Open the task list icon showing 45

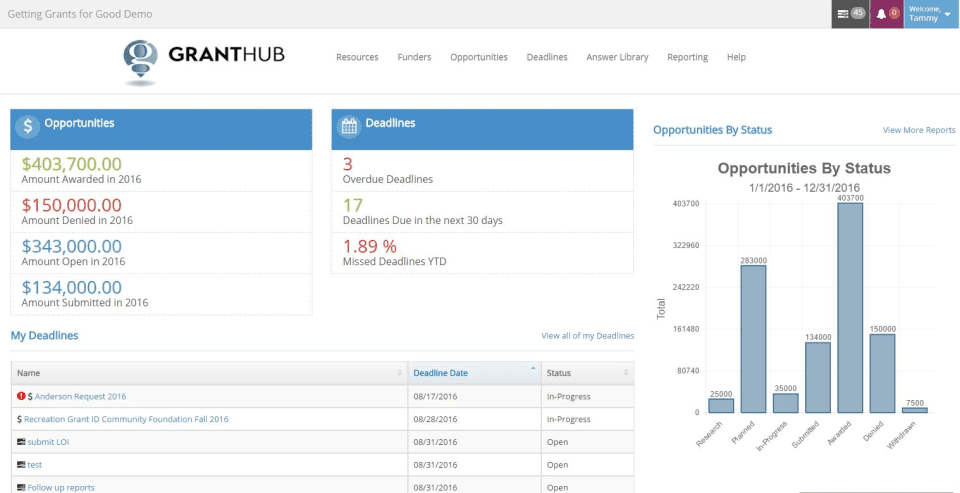point(850,14)
